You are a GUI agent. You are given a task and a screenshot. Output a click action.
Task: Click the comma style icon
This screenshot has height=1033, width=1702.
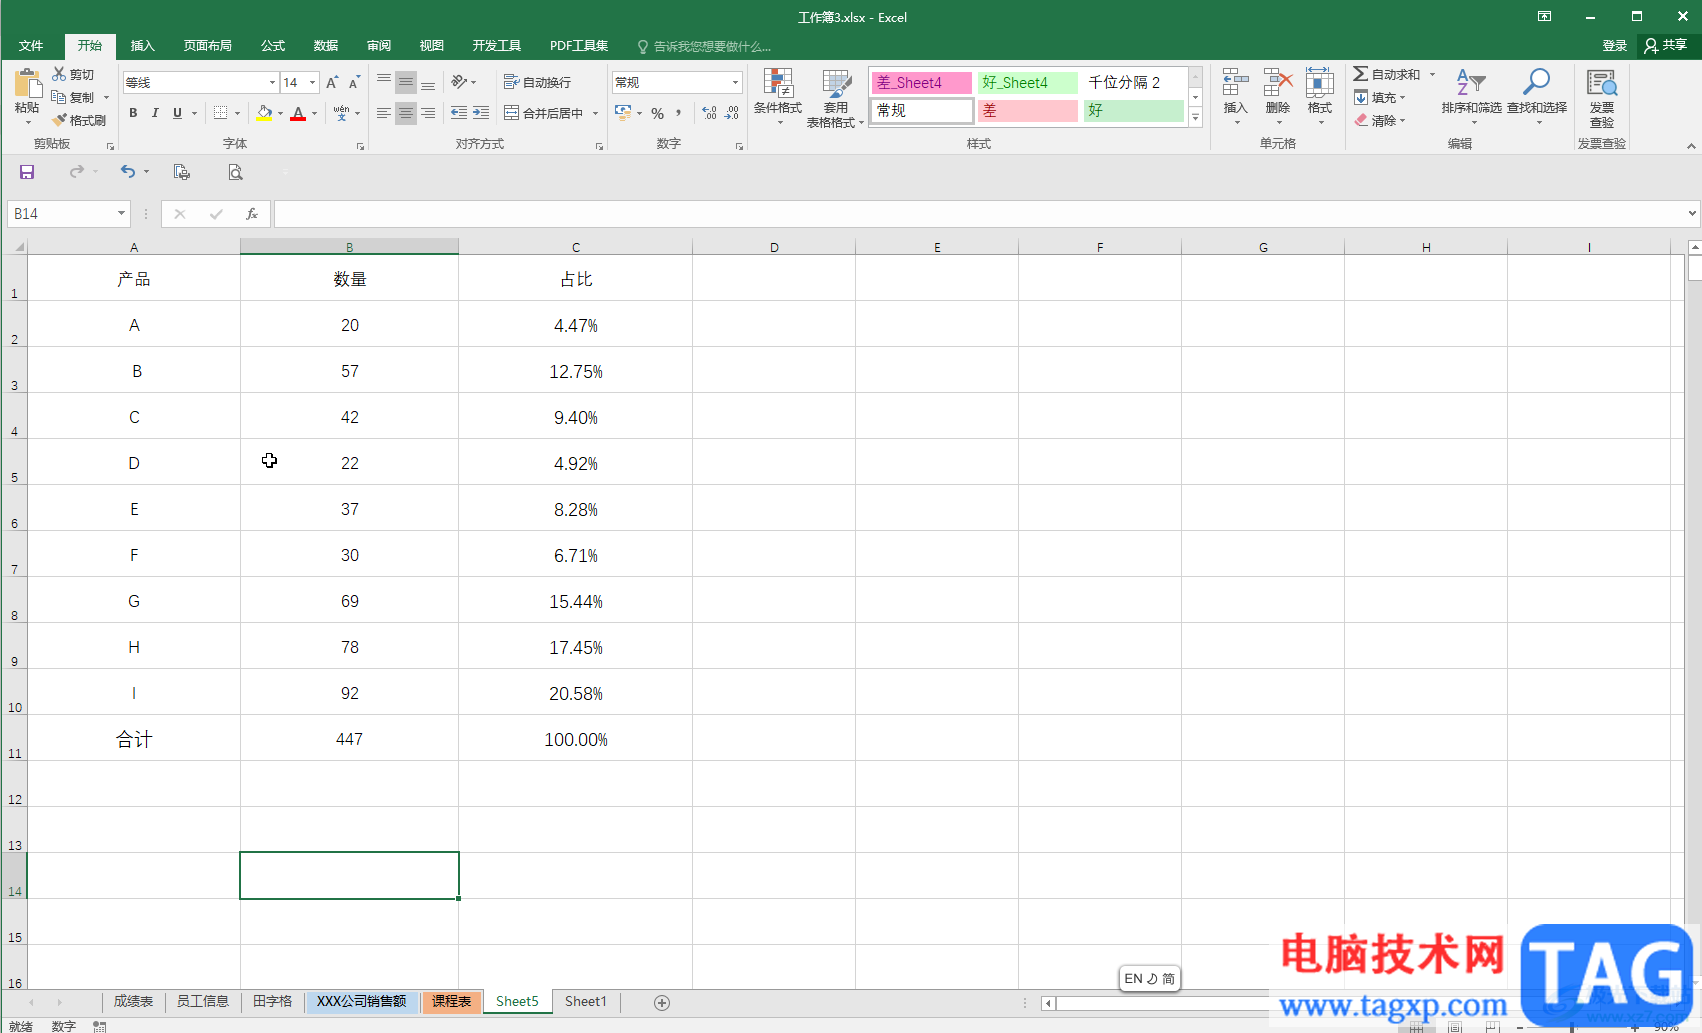(x=679, y=113)
